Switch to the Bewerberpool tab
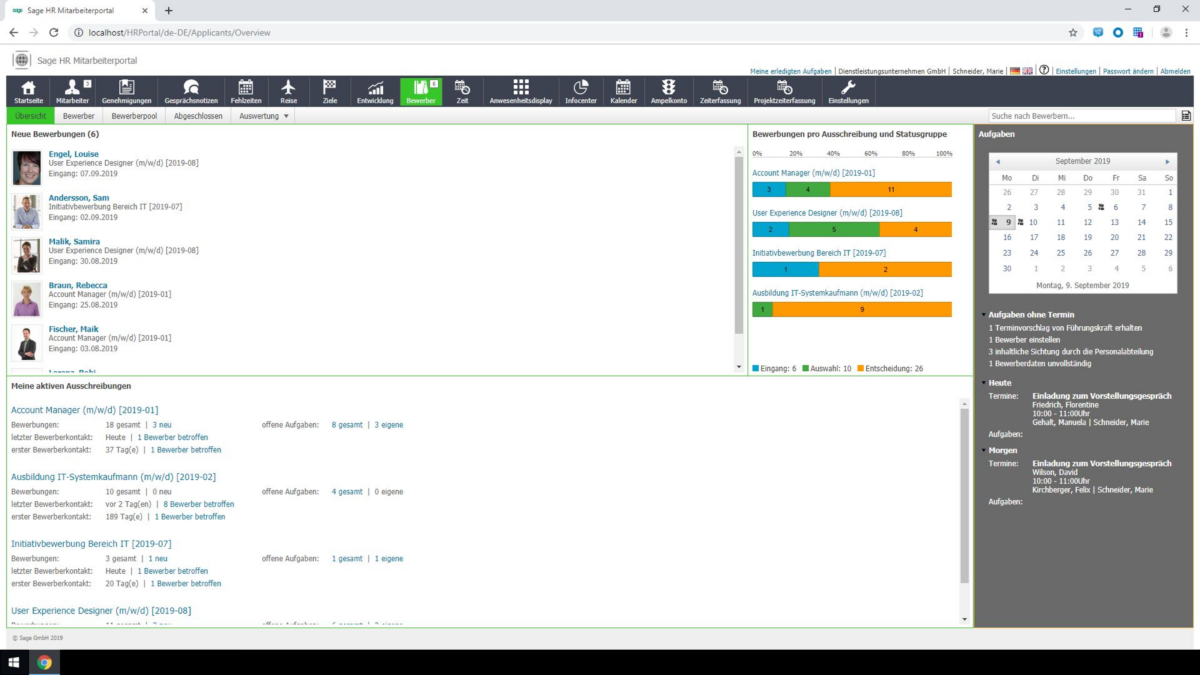Screen dimensions: 1200x675 133,116
